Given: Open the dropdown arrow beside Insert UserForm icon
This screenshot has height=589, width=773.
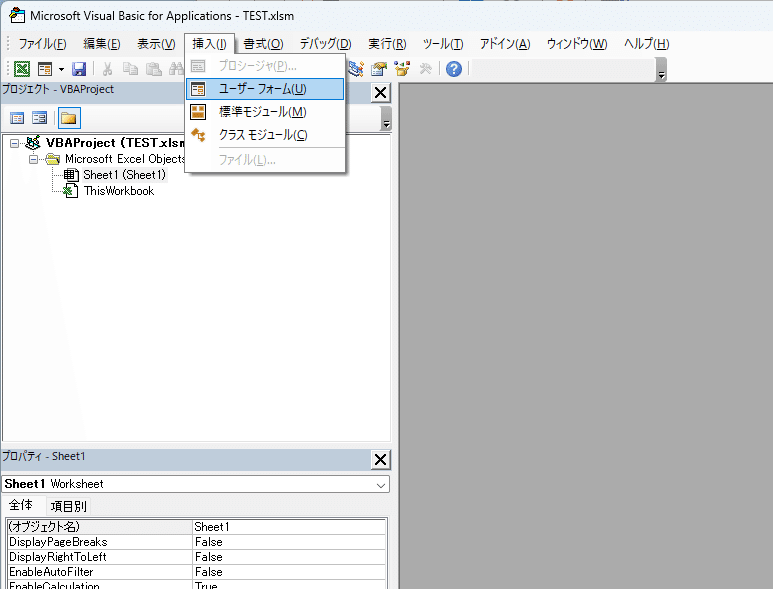Looking at the screenshot, I should pos(61,69).
